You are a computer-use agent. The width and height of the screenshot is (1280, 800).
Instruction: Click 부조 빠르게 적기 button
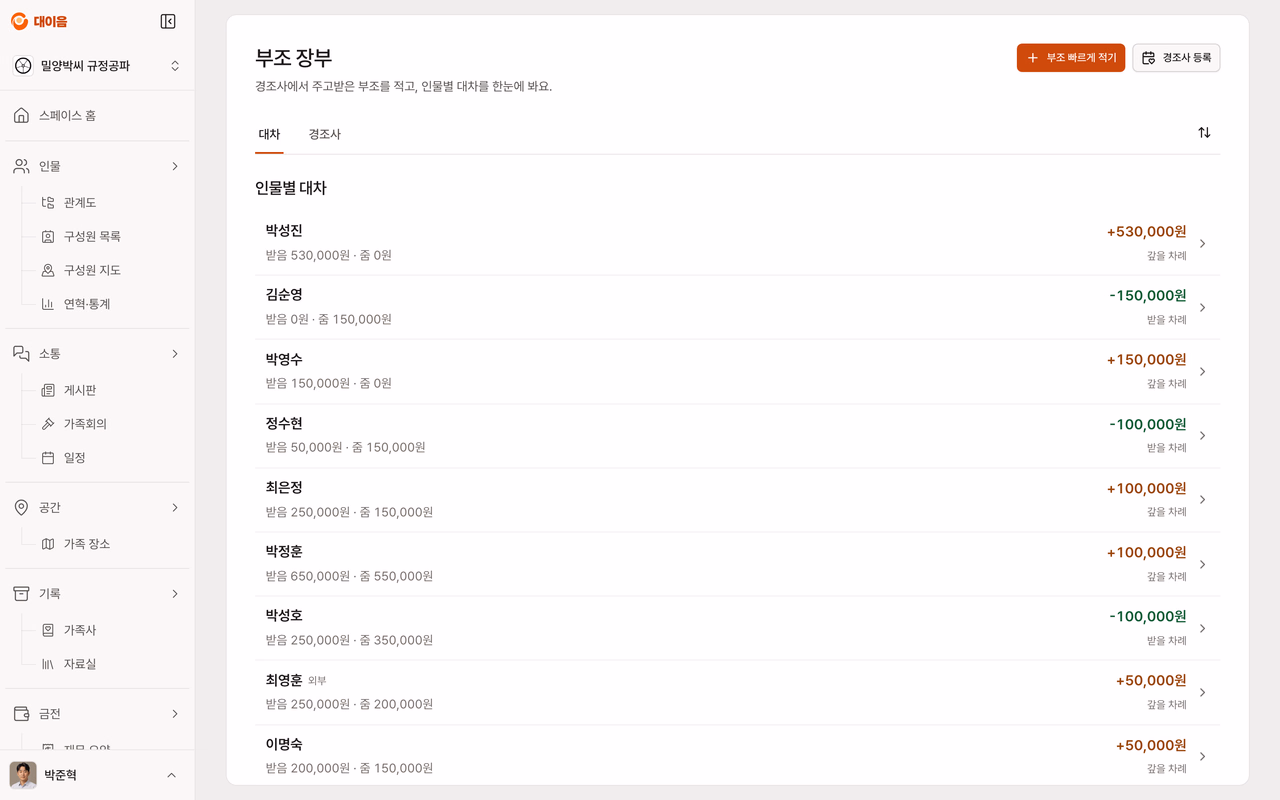click(1071, 58)
